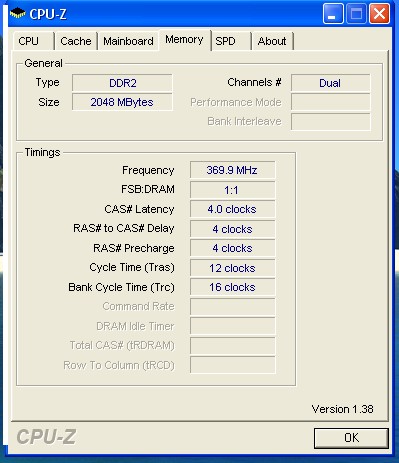The height and width of the screenshot is (463, 399).
Task: Click the empty Bank Interleave field
Action: click(330, 122)
